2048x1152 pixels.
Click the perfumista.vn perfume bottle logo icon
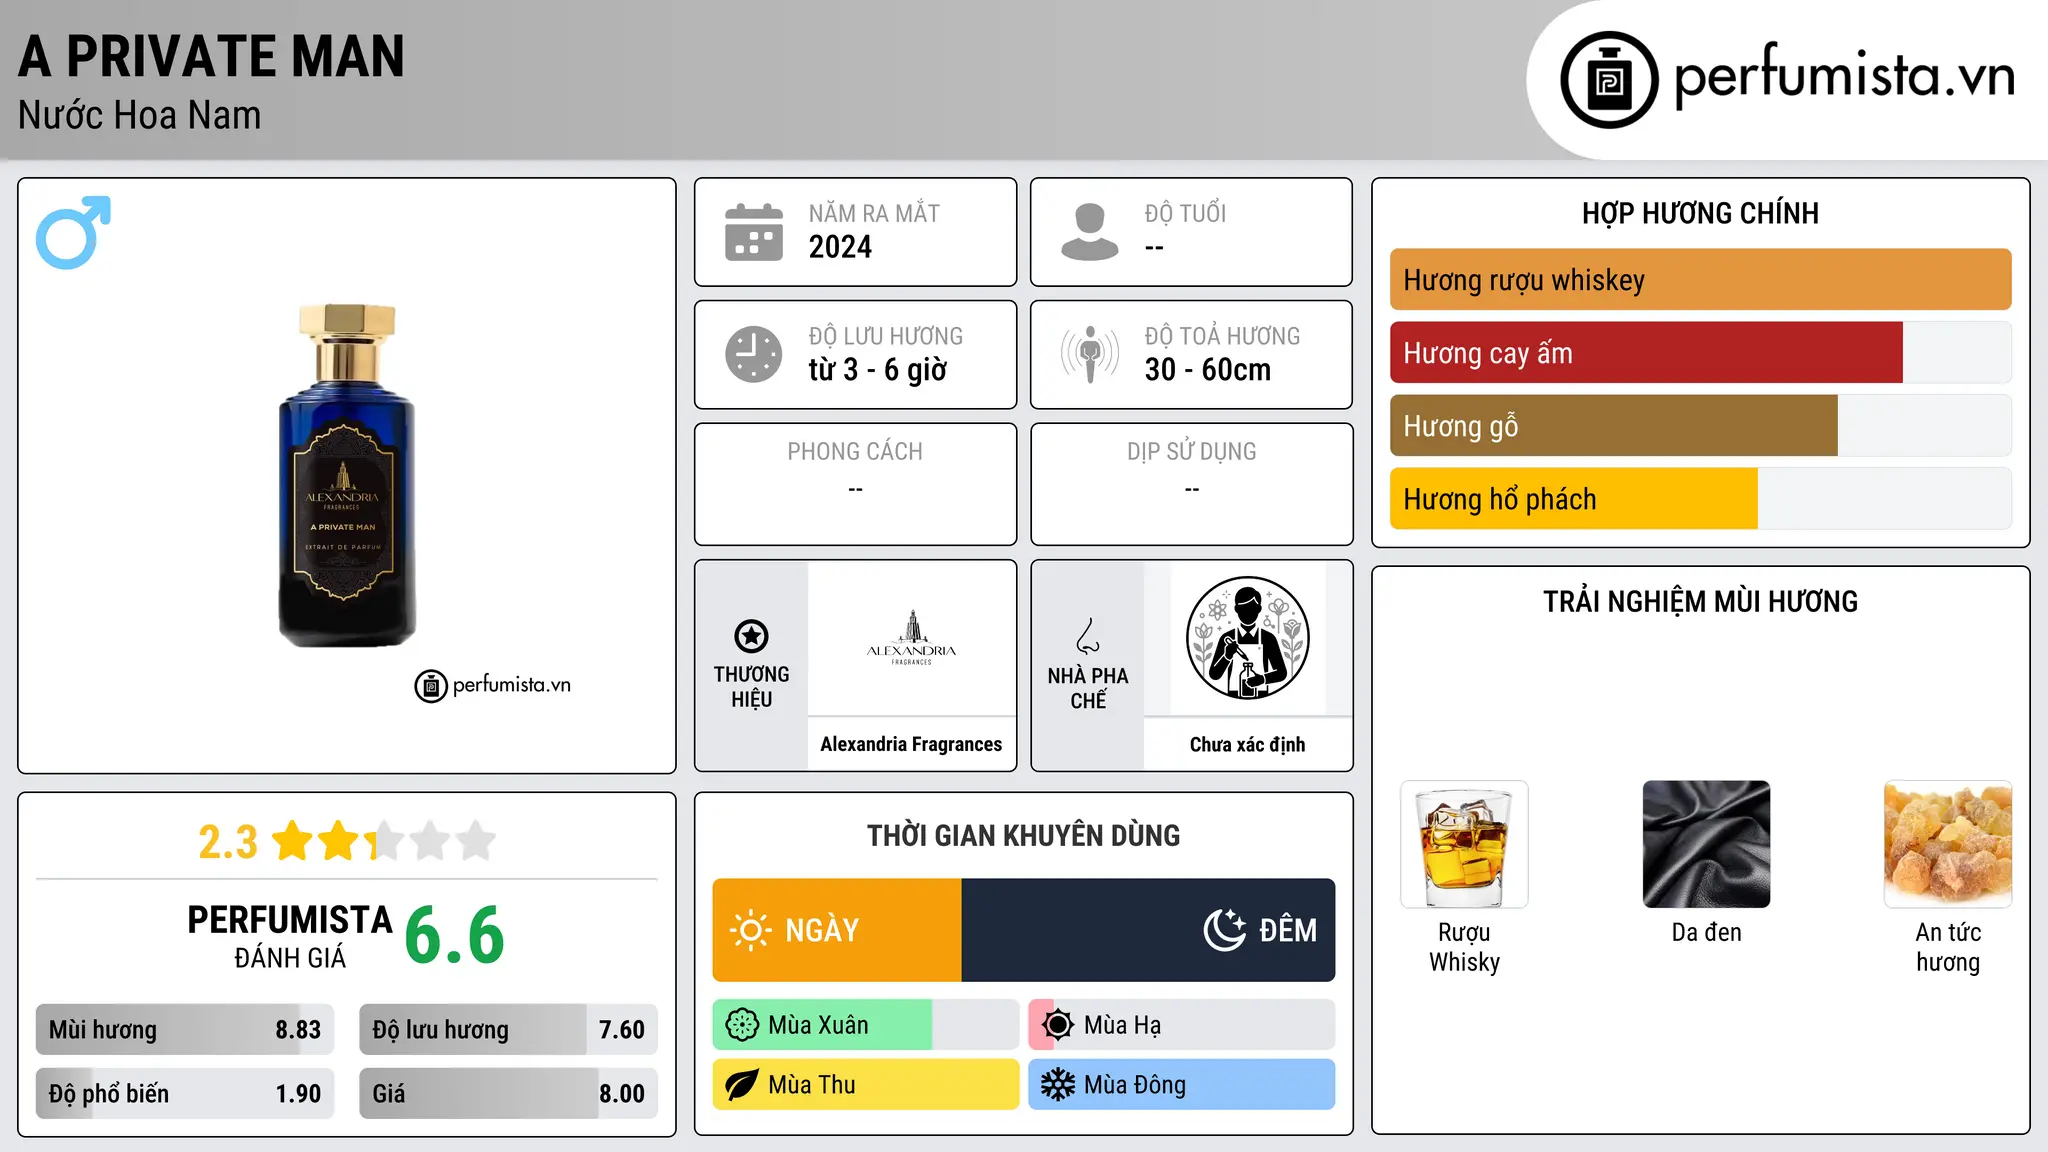tap(1609, 80)
